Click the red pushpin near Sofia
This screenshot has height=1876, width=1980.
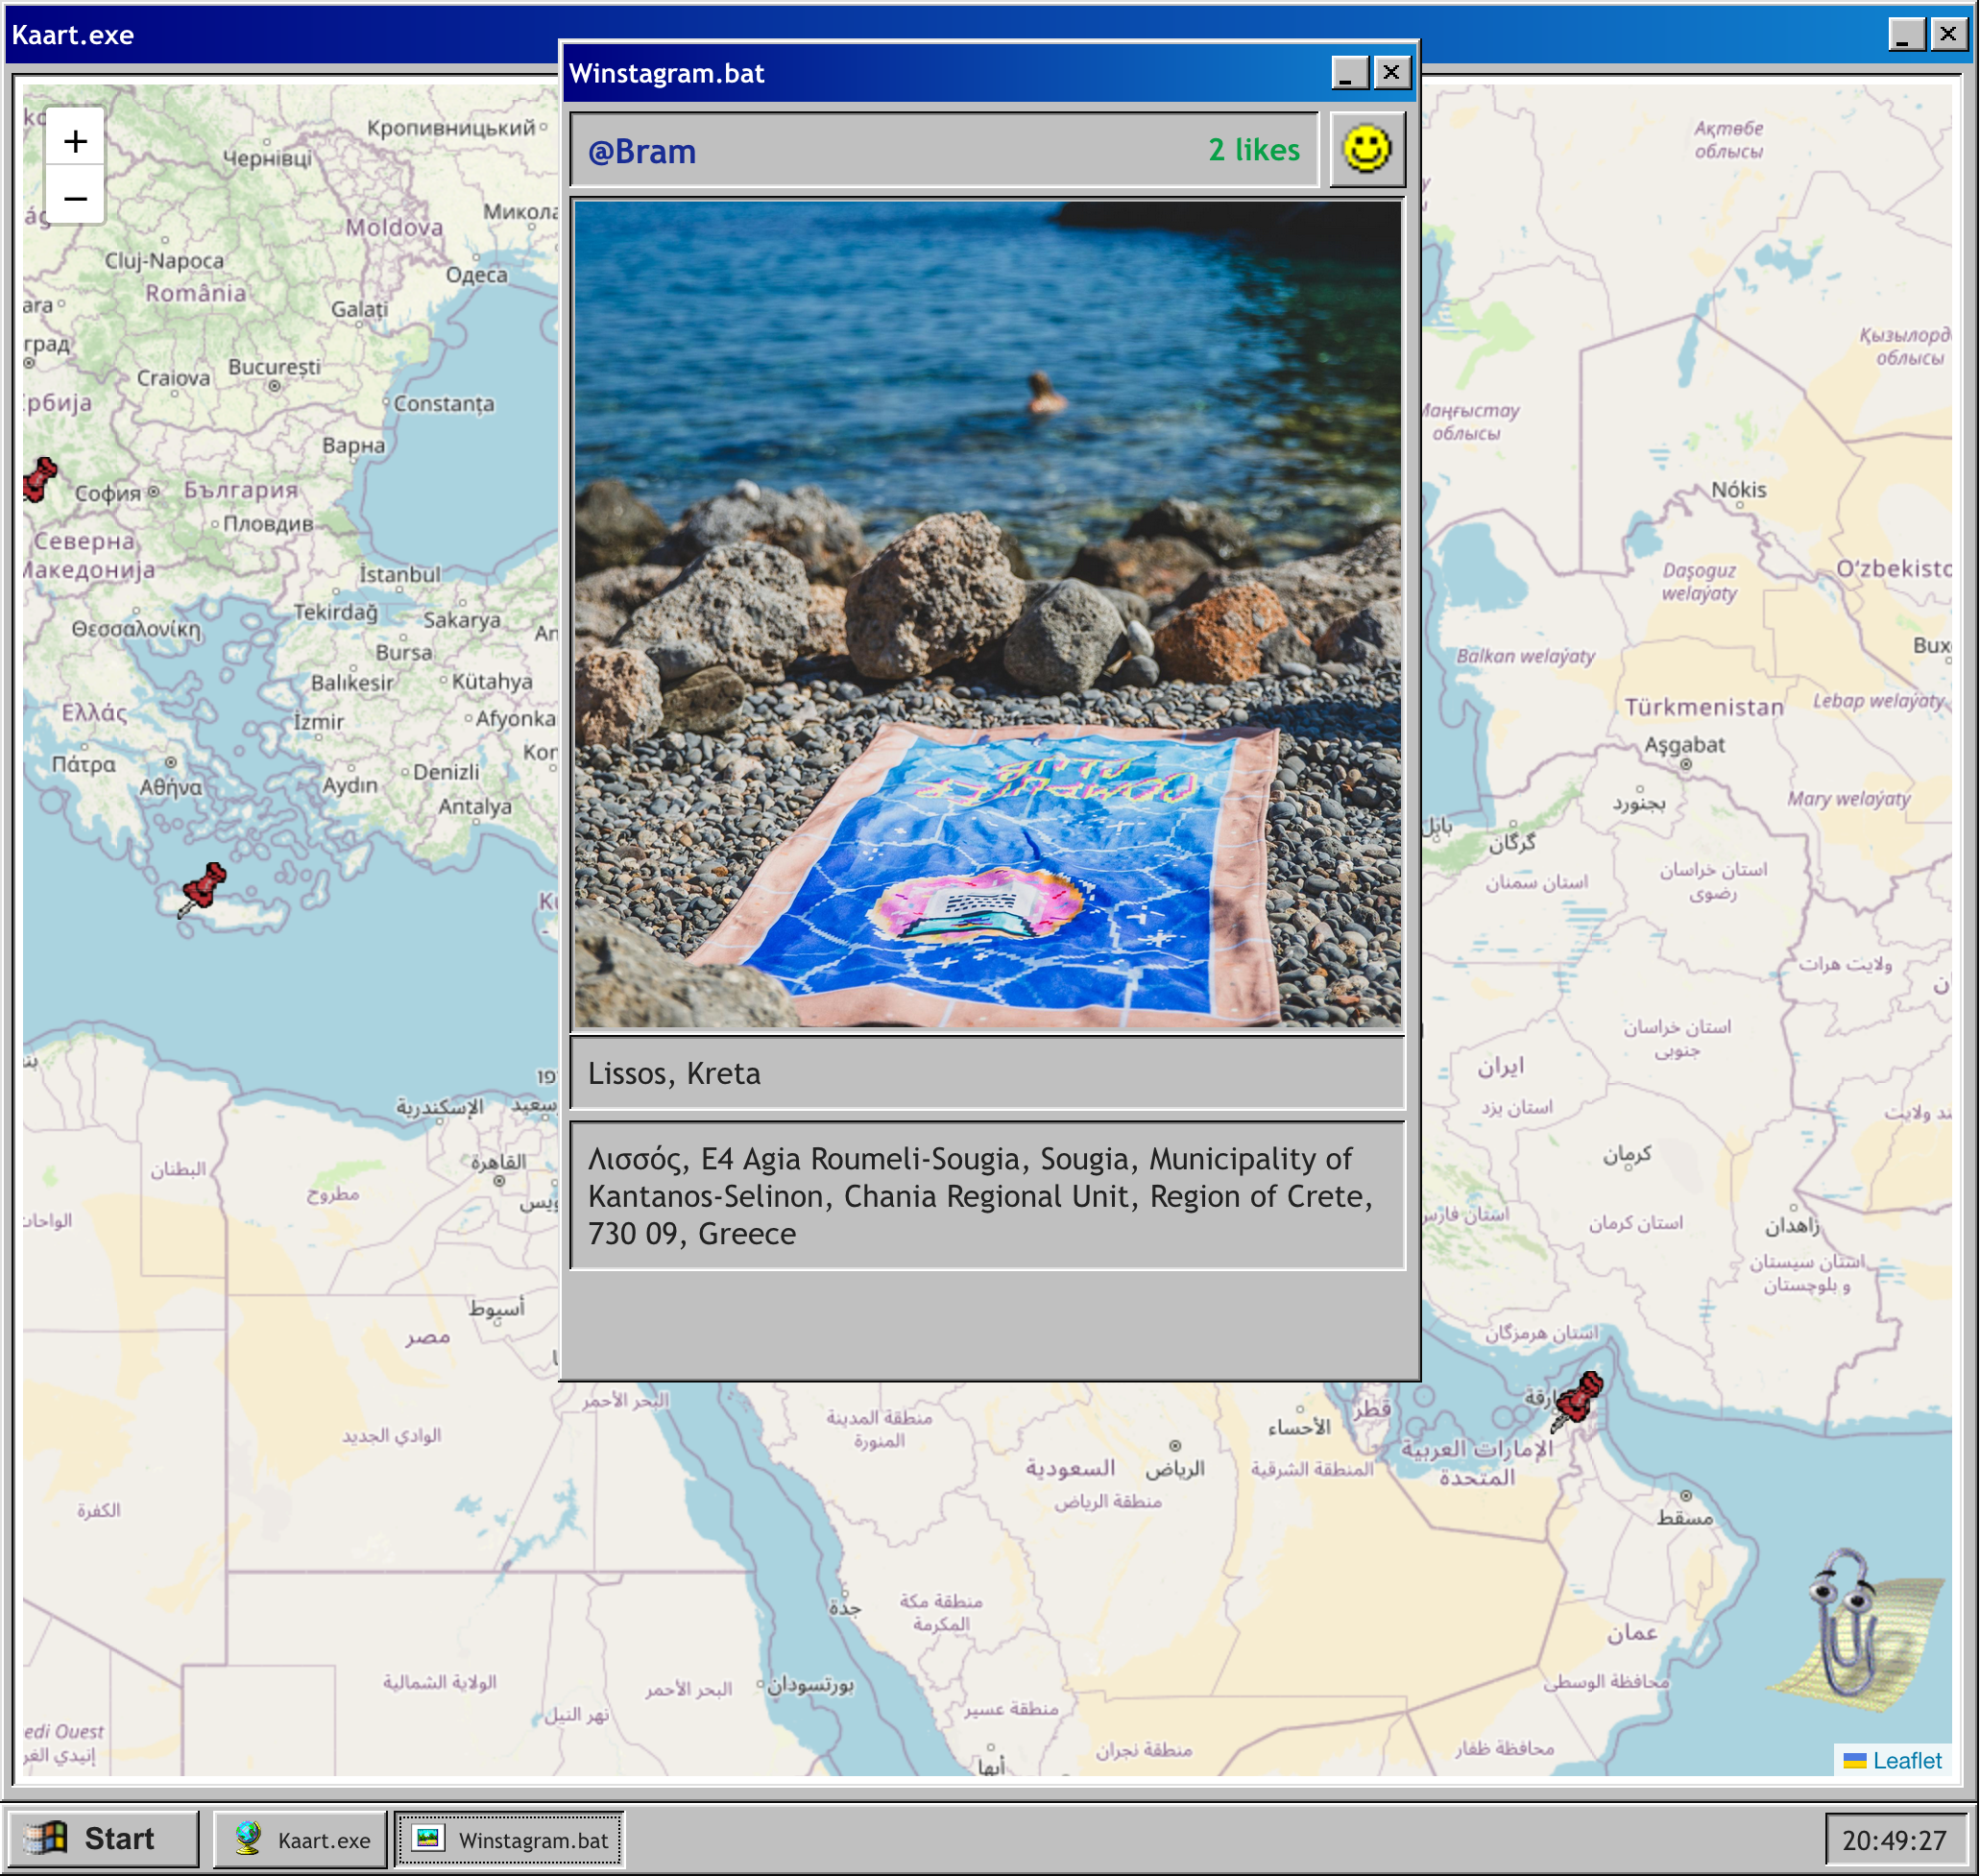(x=39, y=480)
